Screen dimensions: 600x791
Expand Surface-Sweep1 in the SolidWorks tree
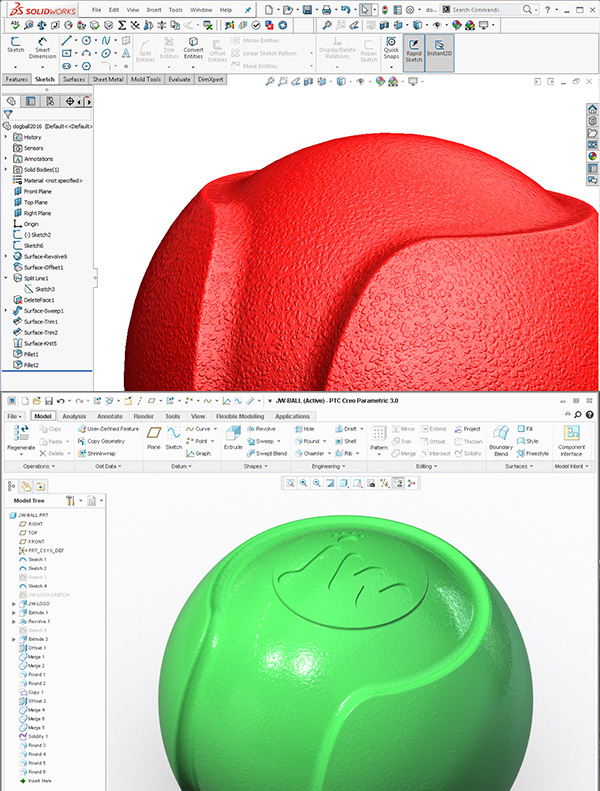coord(6,311)
